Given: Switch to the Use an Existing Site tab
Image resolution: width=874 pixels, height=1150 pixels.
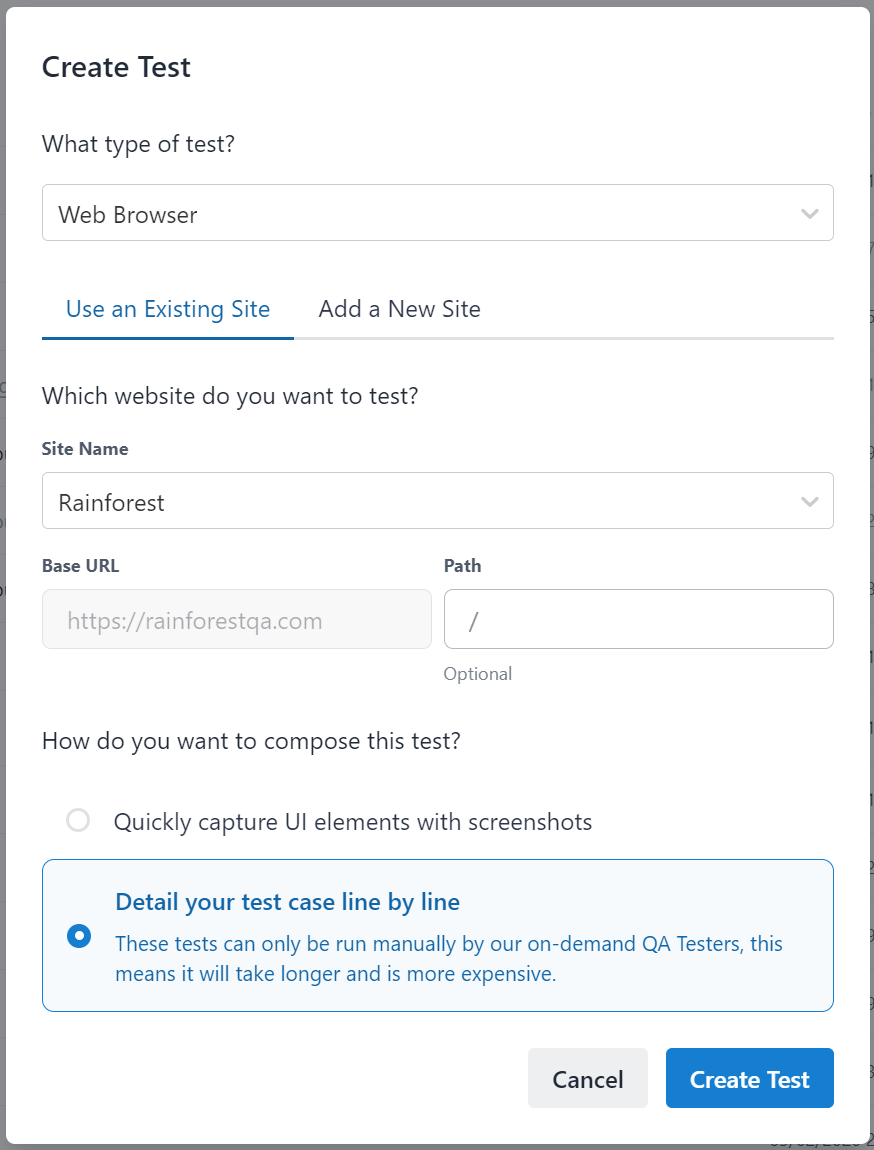Looking at the screenshot, I should point(168,309).
